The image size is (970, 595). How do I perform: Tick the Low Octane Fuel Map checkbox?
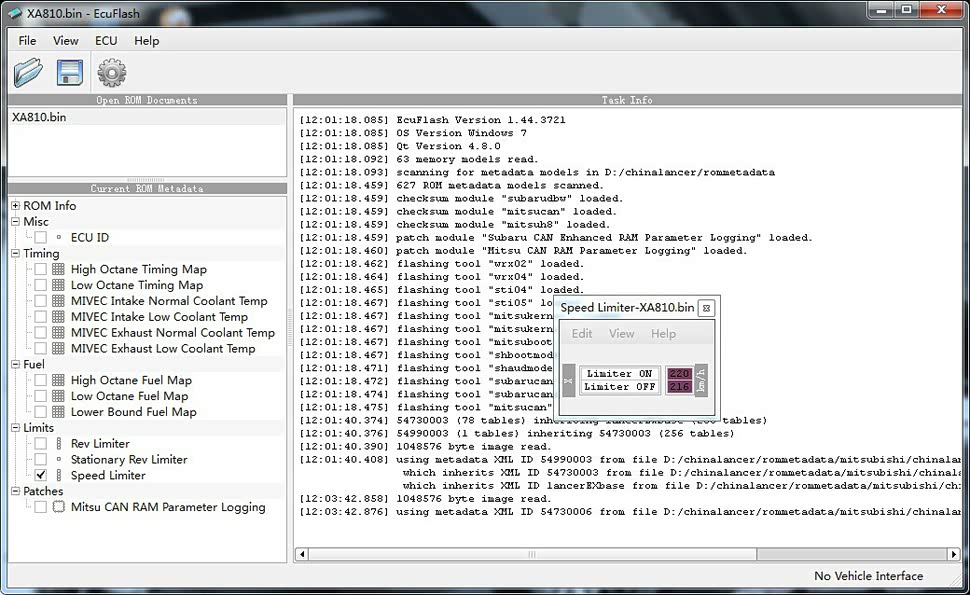40,396
